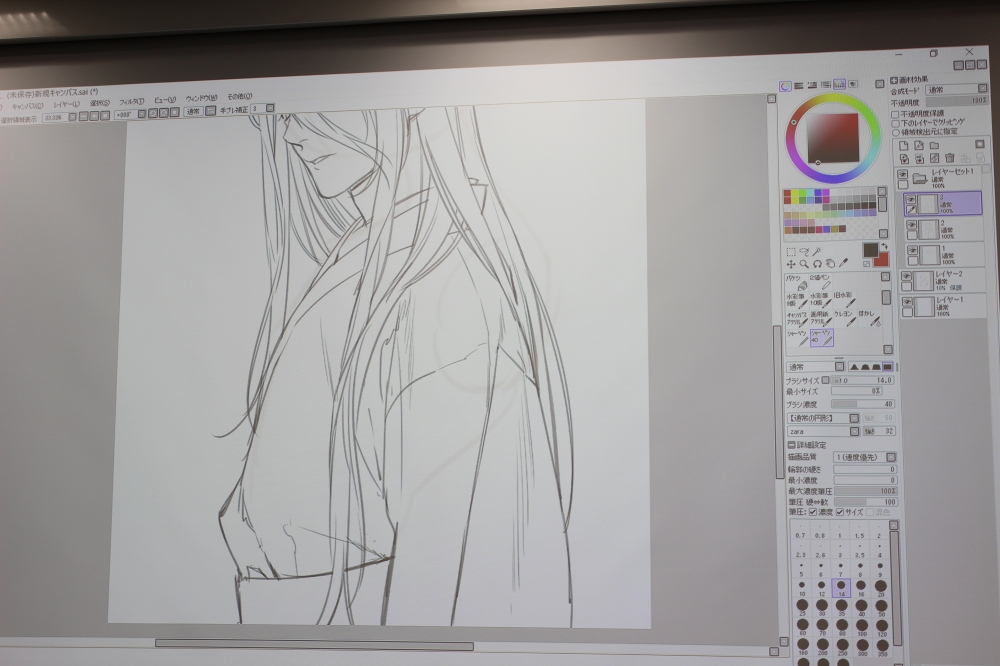Screen dimensions: 1000x666
Task: Toggle 領域検出元に指定 option
Action: [895, 132]
